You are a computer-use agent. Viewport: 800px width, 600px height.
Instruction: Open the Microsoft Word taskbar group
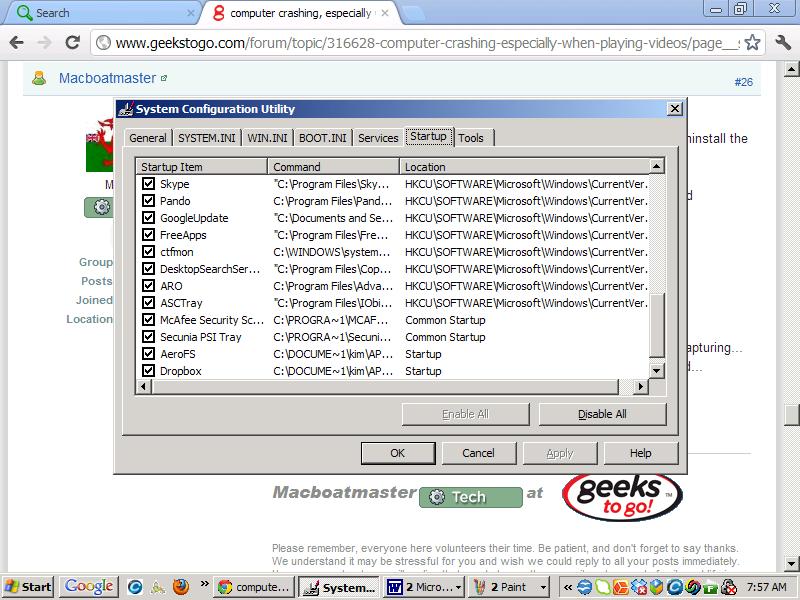(x=424, y=587)
